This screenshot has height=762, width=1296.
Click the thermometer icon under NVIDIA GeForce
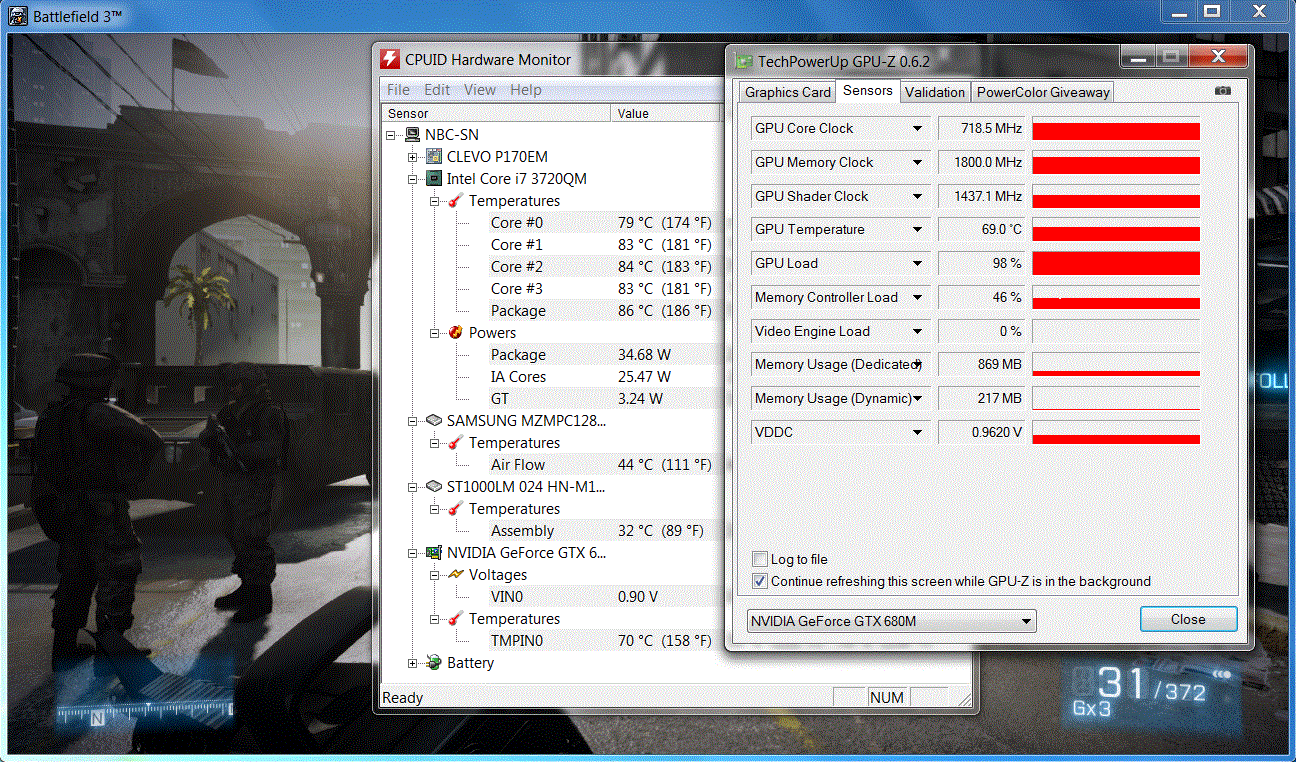tap(456, 619)
